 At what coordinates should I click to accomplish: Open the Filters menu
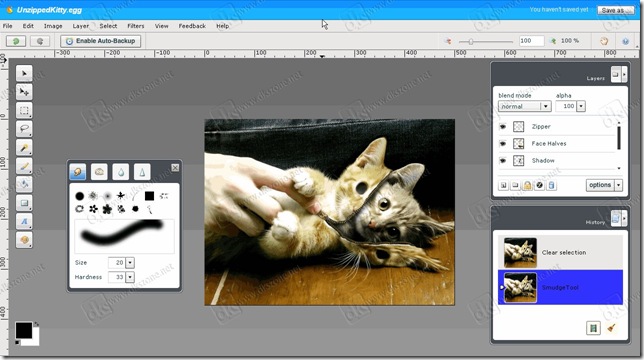pos(136,26)
